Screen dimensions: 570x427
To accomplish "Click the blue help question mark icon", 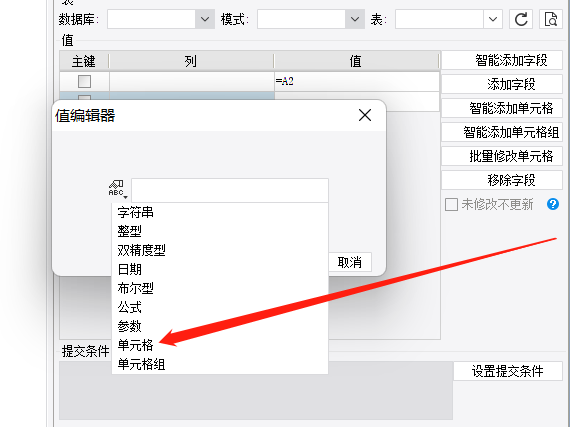I will (553, 204).
